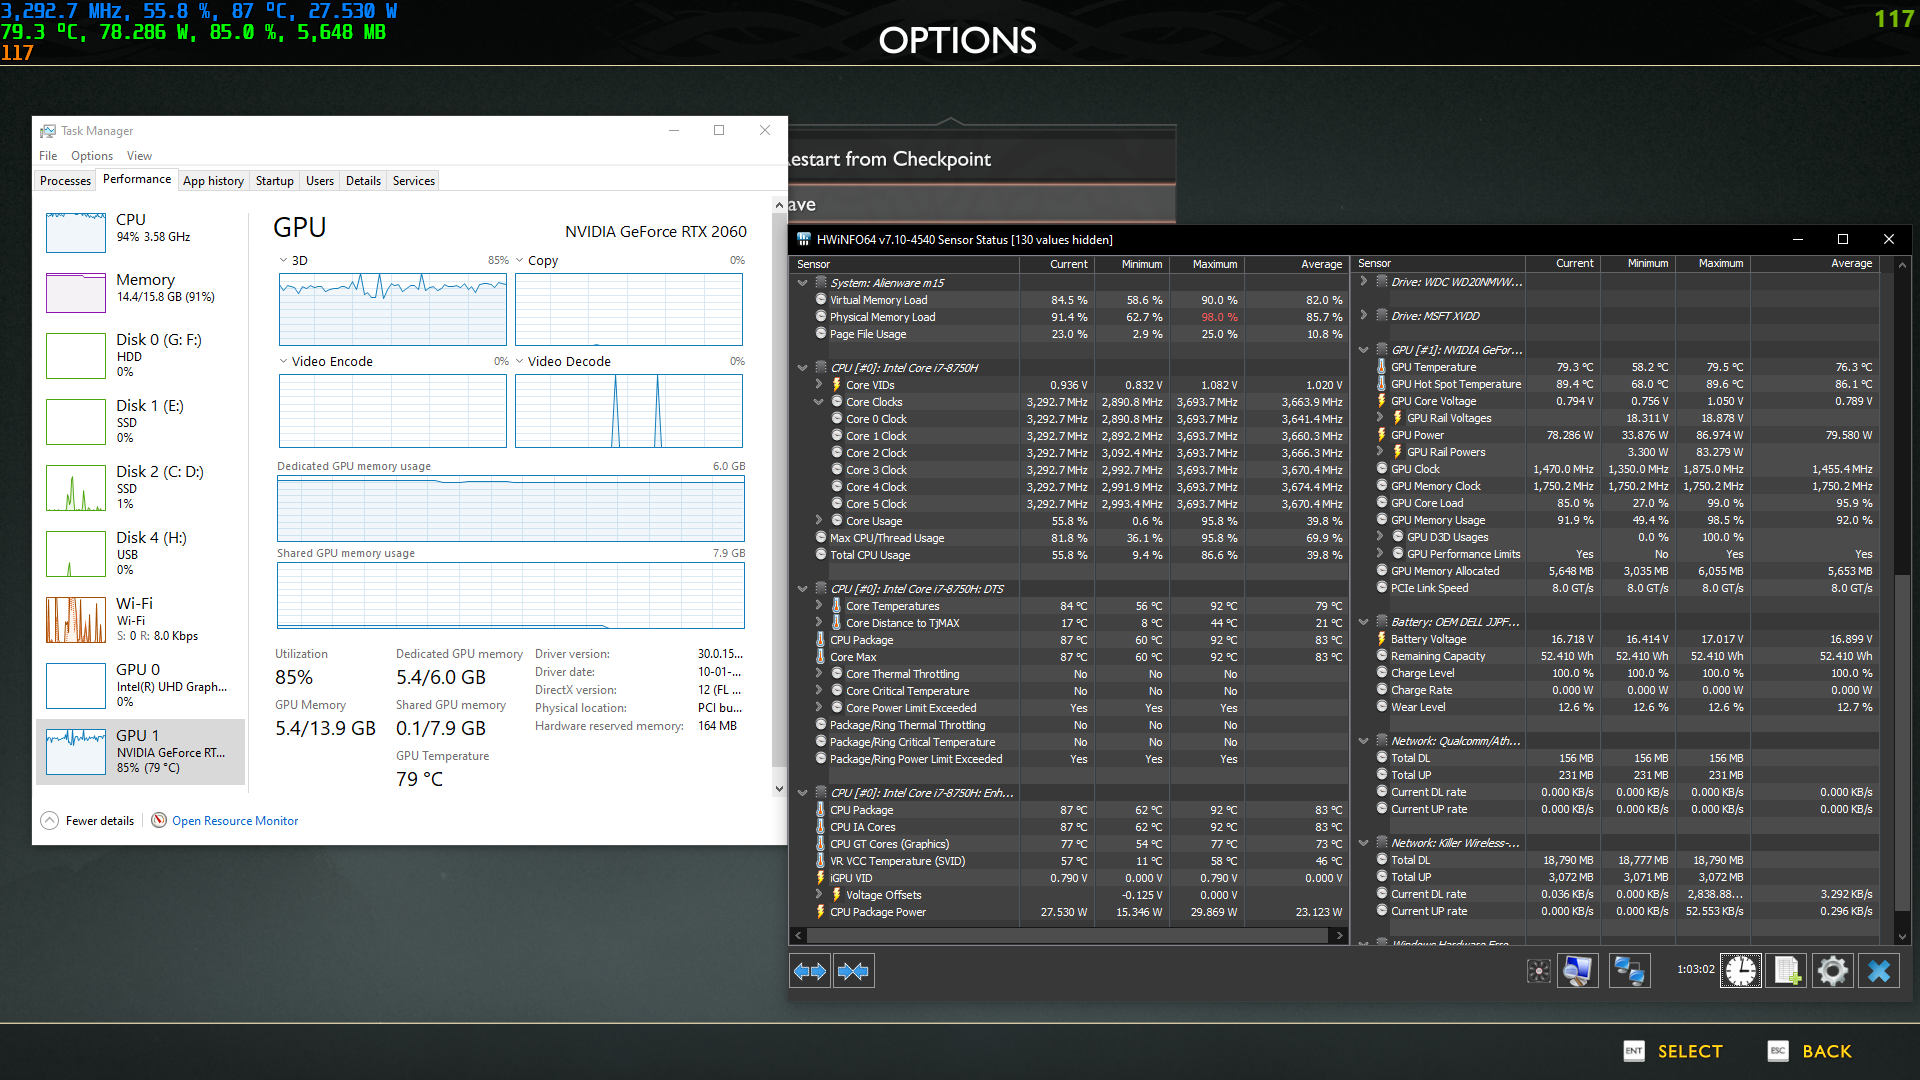
Task: Click Battery Voltage lightning icon
Action: pos(1381,639)
